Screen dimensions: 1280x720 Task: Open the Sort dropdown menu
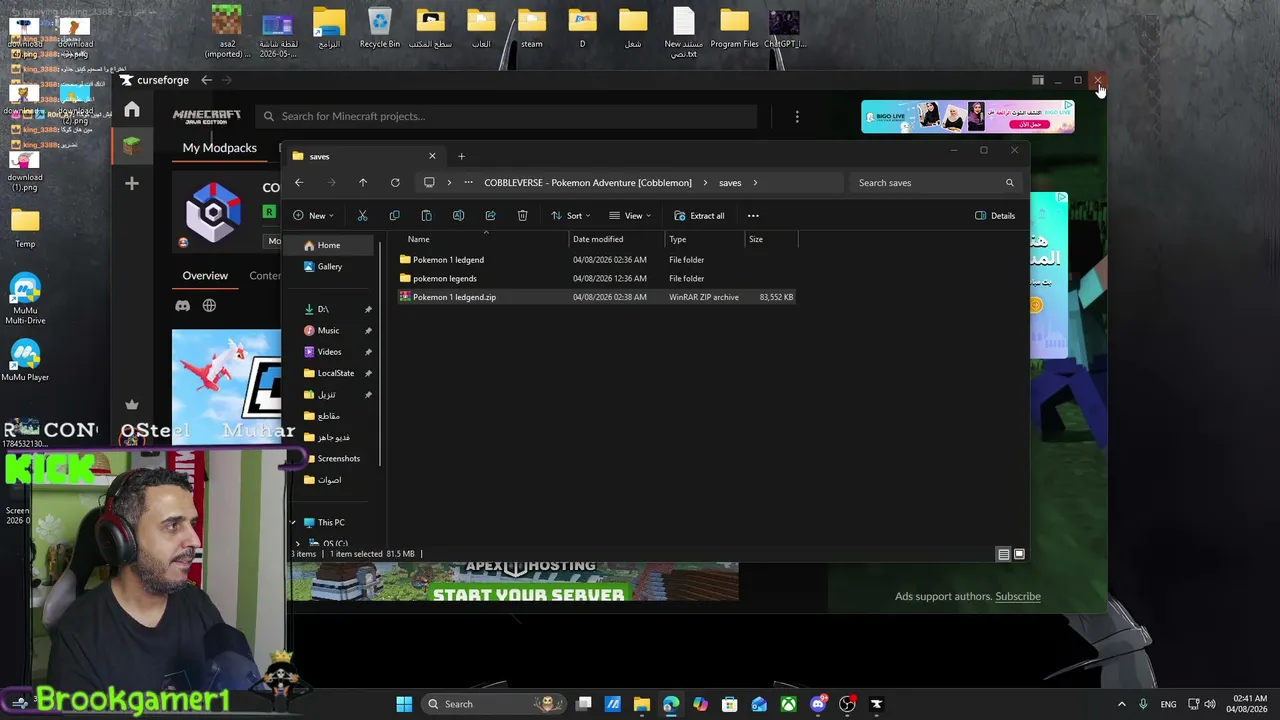tap(570, 216)
